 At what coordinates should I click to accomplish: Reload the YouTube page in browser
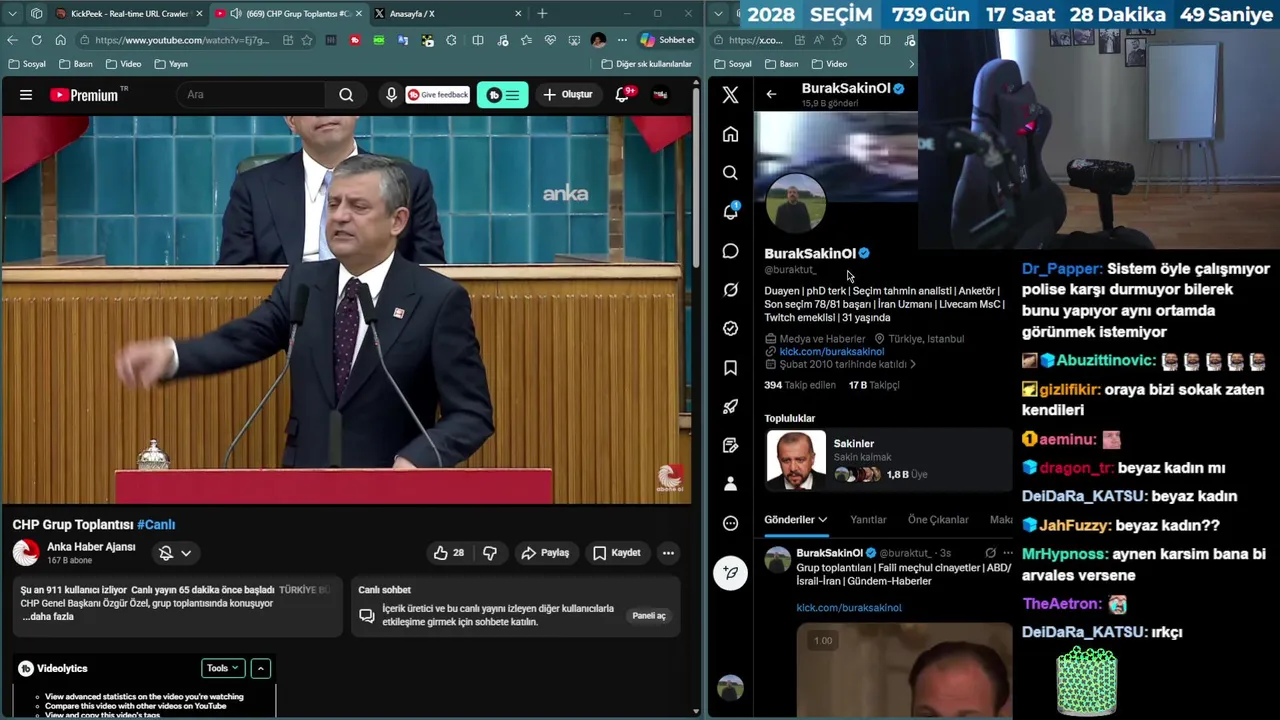[36, 40]
